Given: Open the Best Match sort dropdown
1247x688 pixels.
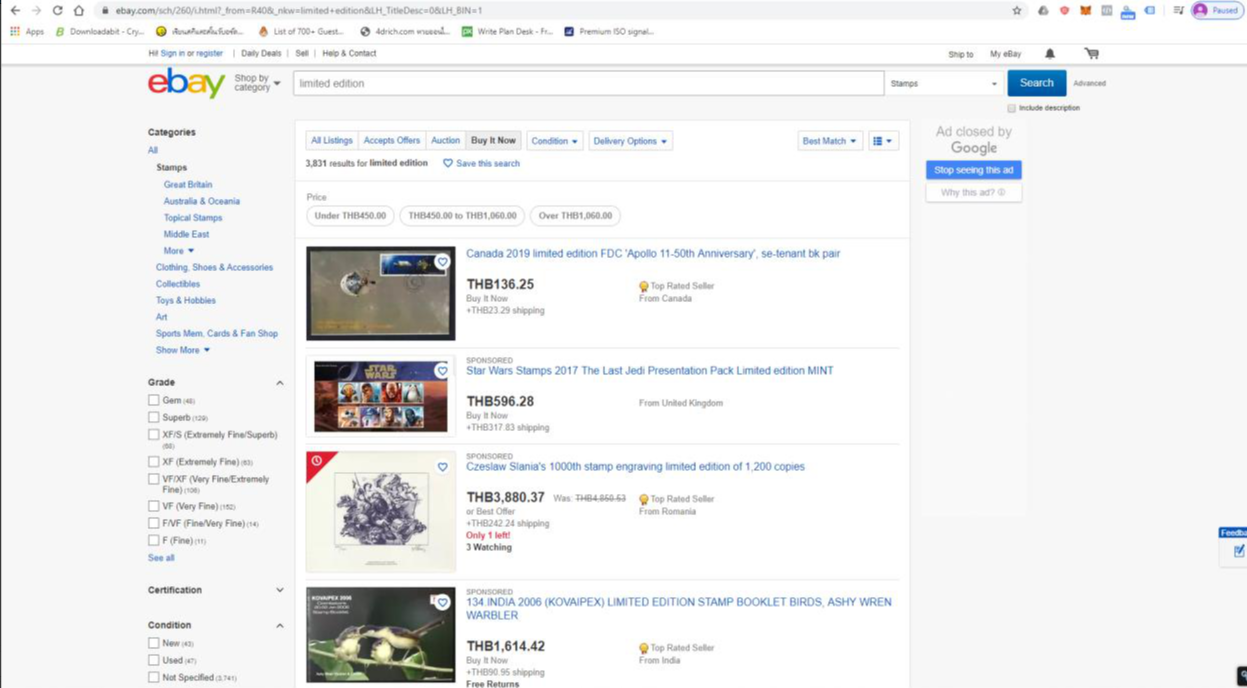Looking at the screenshot, I should [x=829, y=141].
